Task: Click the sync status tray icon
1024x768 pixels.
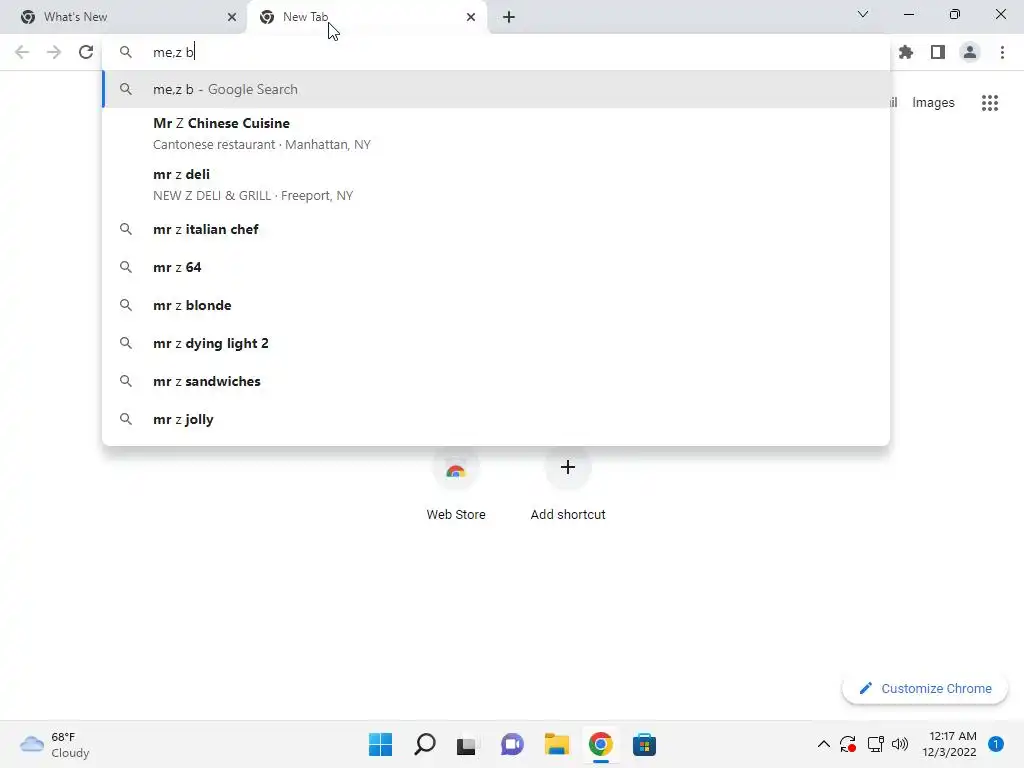Action: click(x=848, y=744)
